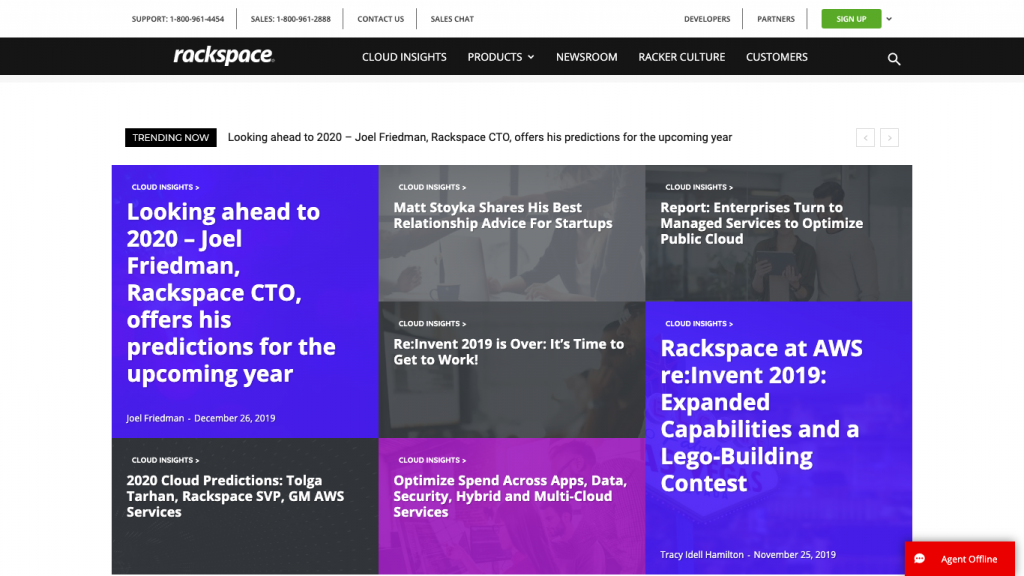The height and width of the screenshot is (576, 1024).
Task: Click the Contact Us link
Action: click(380, 19)
